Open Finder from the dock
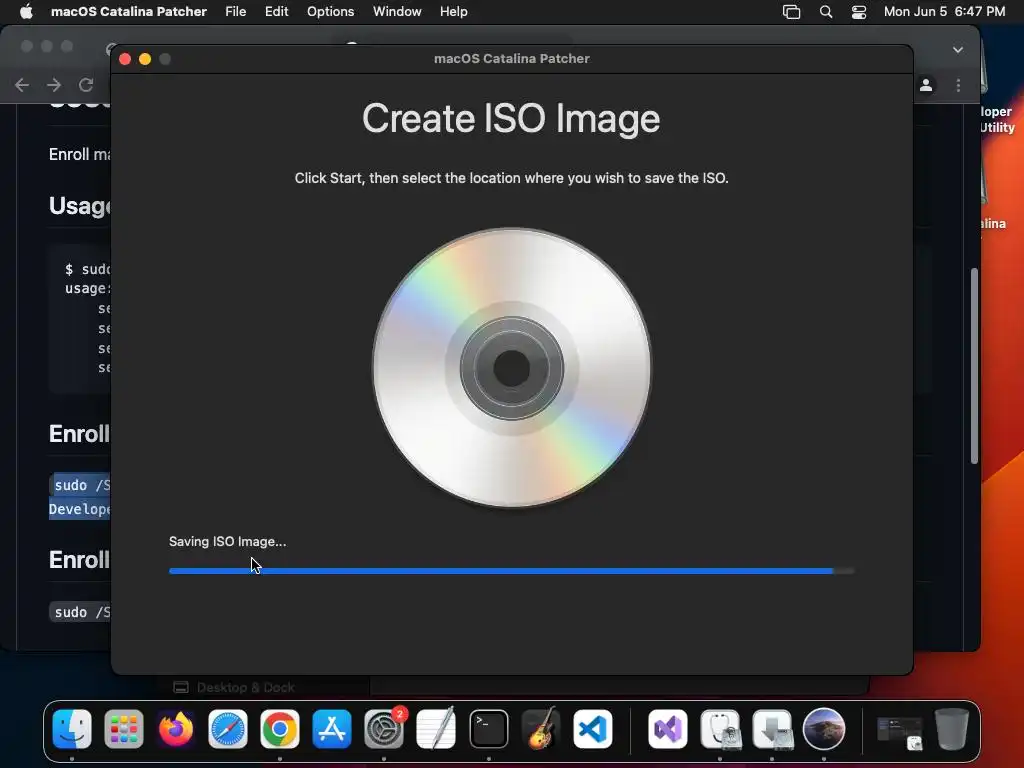This screenshot has width=1024, height=768. coord(72,729)
